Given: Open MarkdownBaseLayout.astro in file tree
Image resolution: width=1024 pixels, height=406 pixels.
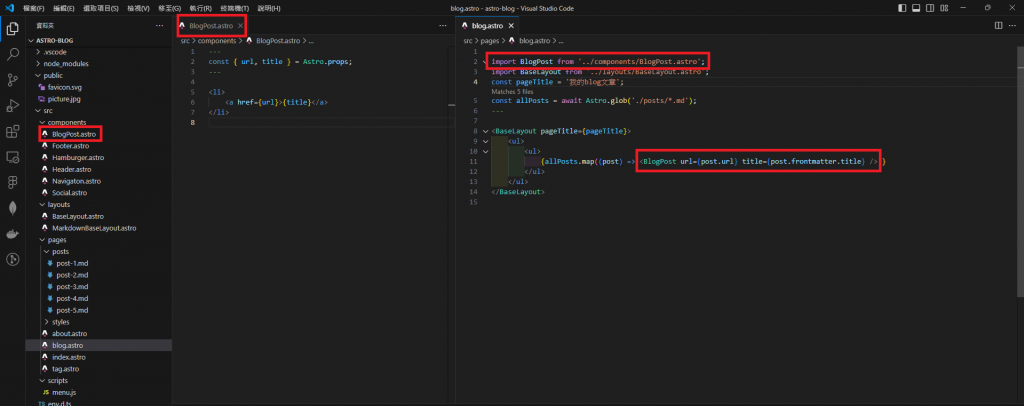Looking at the screenshot, I should pos(94,228).
